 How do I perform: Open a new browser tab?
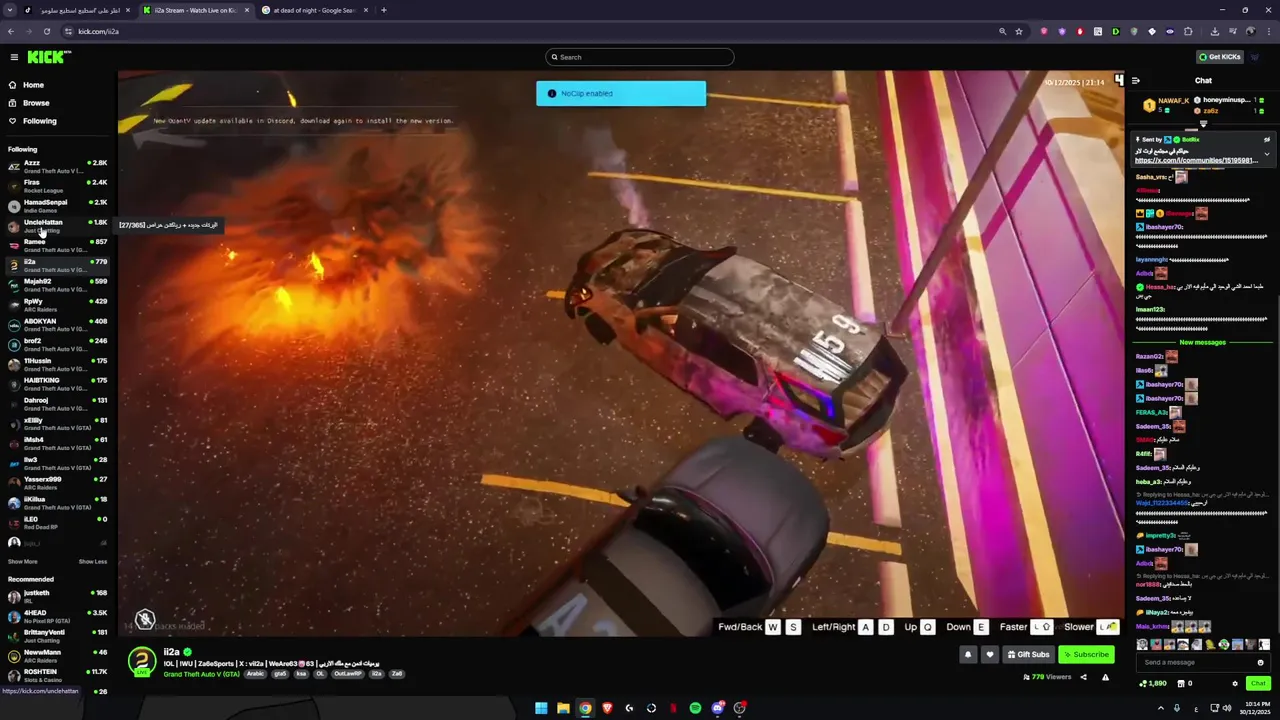384,10
